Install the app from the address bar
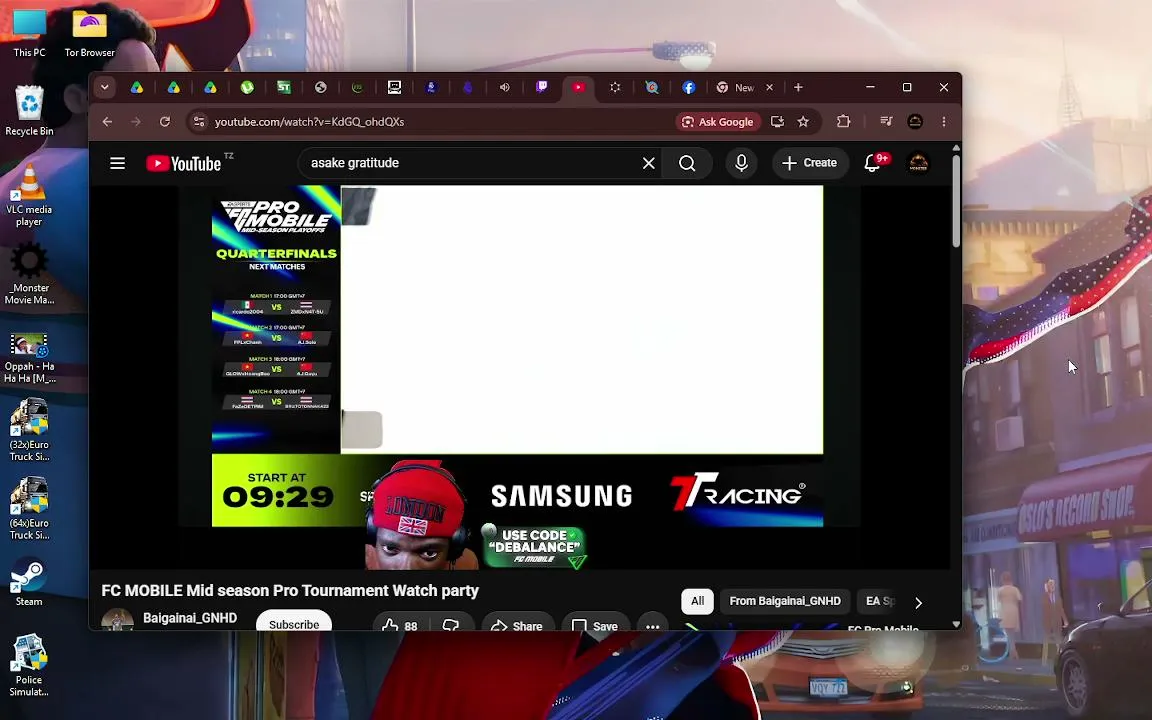Screen dimensions: 1152x720 (x=777, y=122)
